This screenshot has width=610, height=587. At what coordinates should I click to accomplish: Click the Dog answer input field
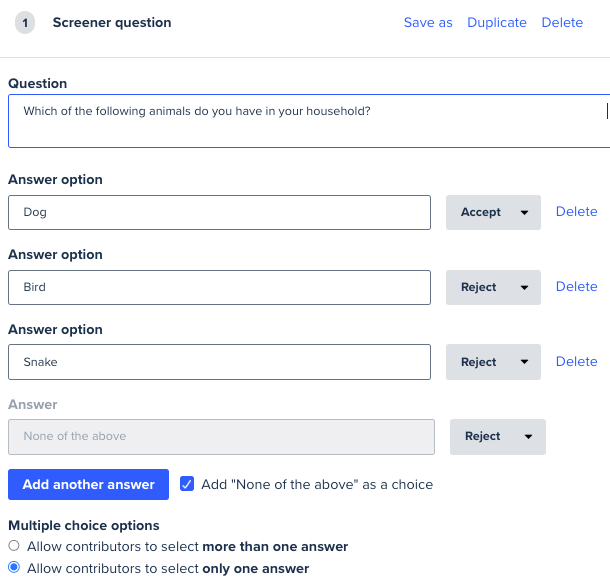219,212
